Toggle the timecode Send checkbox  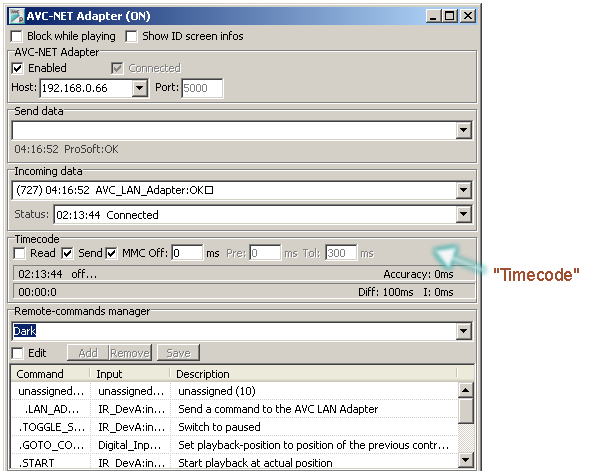pos(67,253)
